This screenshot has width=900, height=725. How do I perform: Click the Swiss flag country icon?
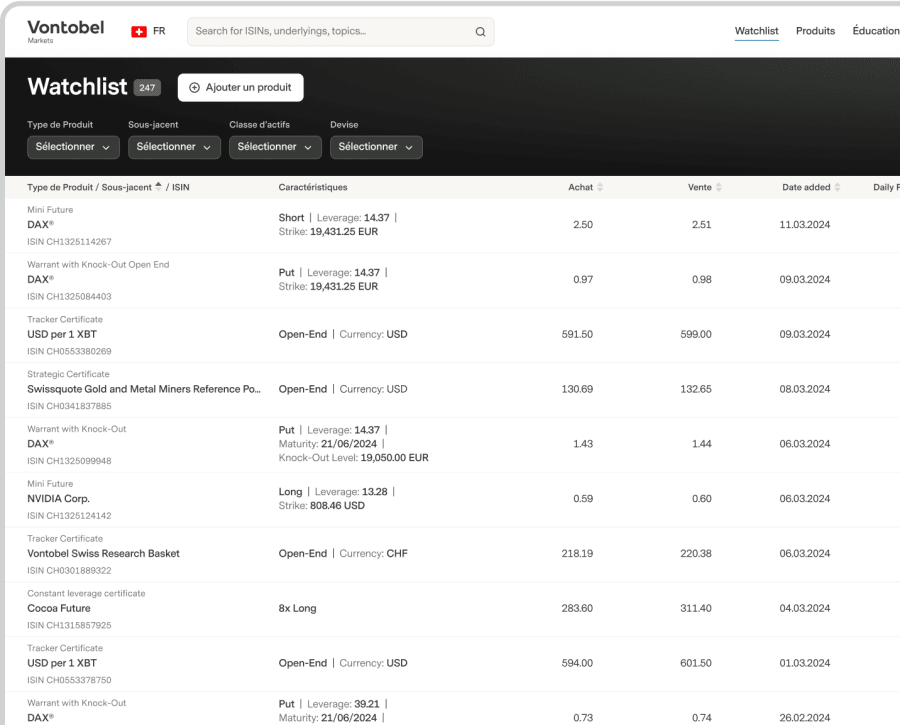pos(139,32)
